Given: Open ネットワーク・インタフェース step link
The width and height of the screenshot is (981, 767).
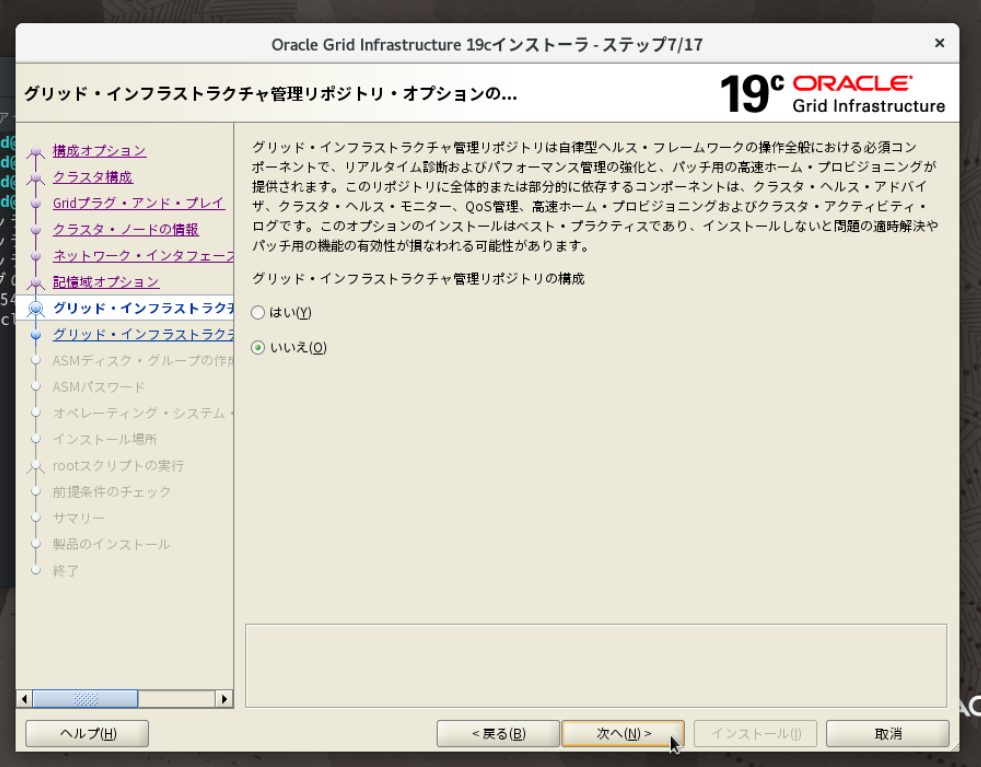Looking at the screenshot, I should [x=143, y=256].
